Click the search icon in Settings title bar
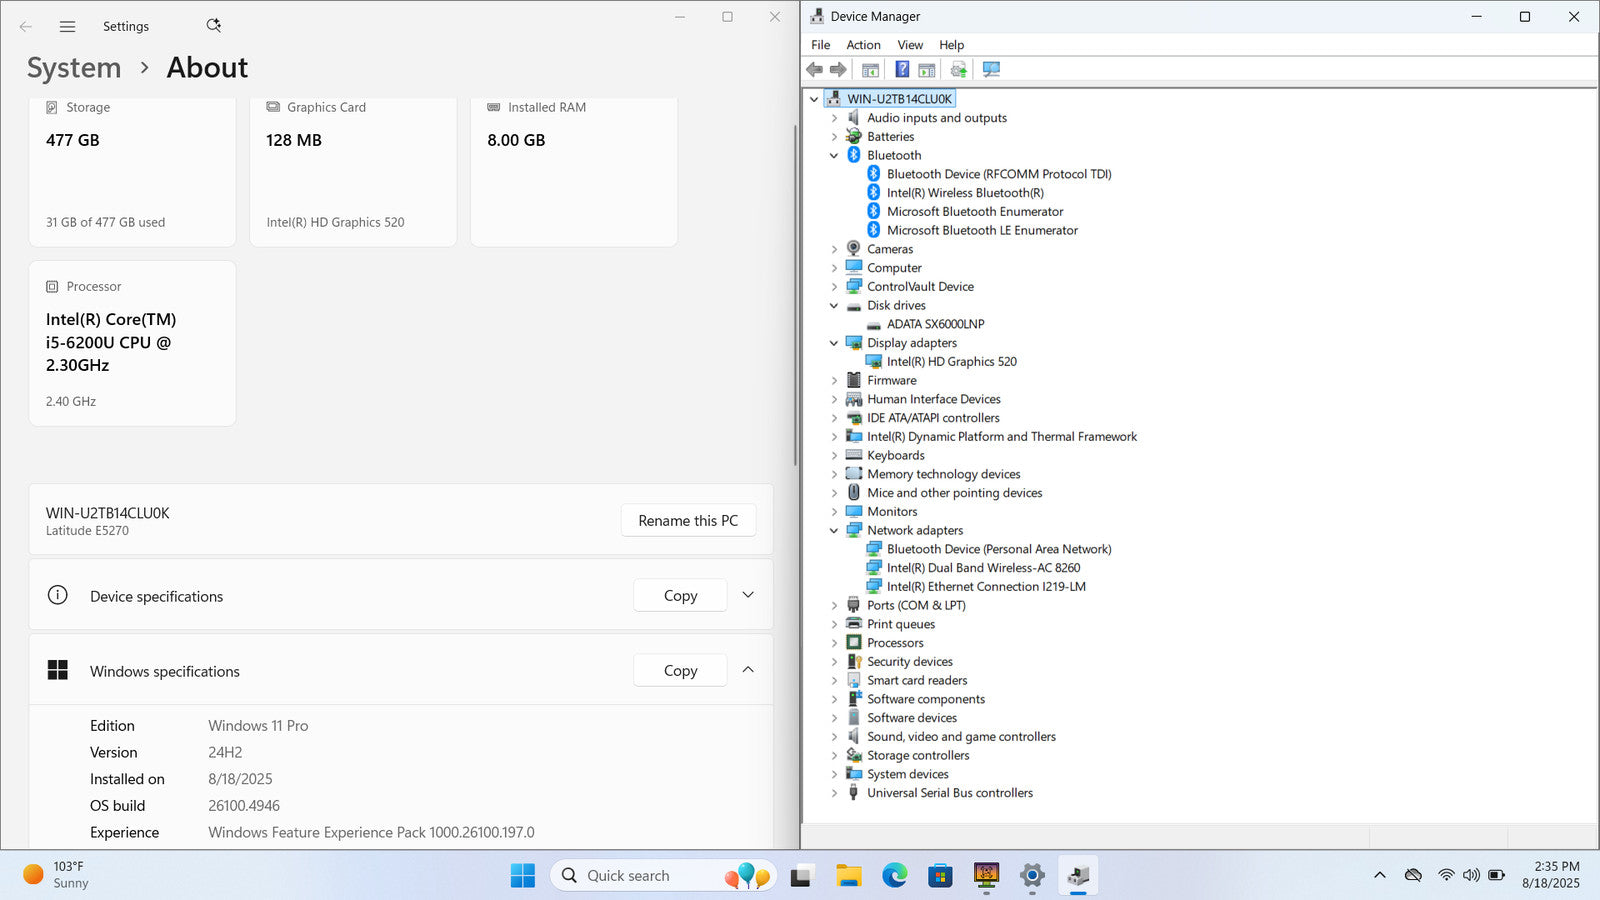This screenshot has height=900, width=1600. [x=213, y=26]
